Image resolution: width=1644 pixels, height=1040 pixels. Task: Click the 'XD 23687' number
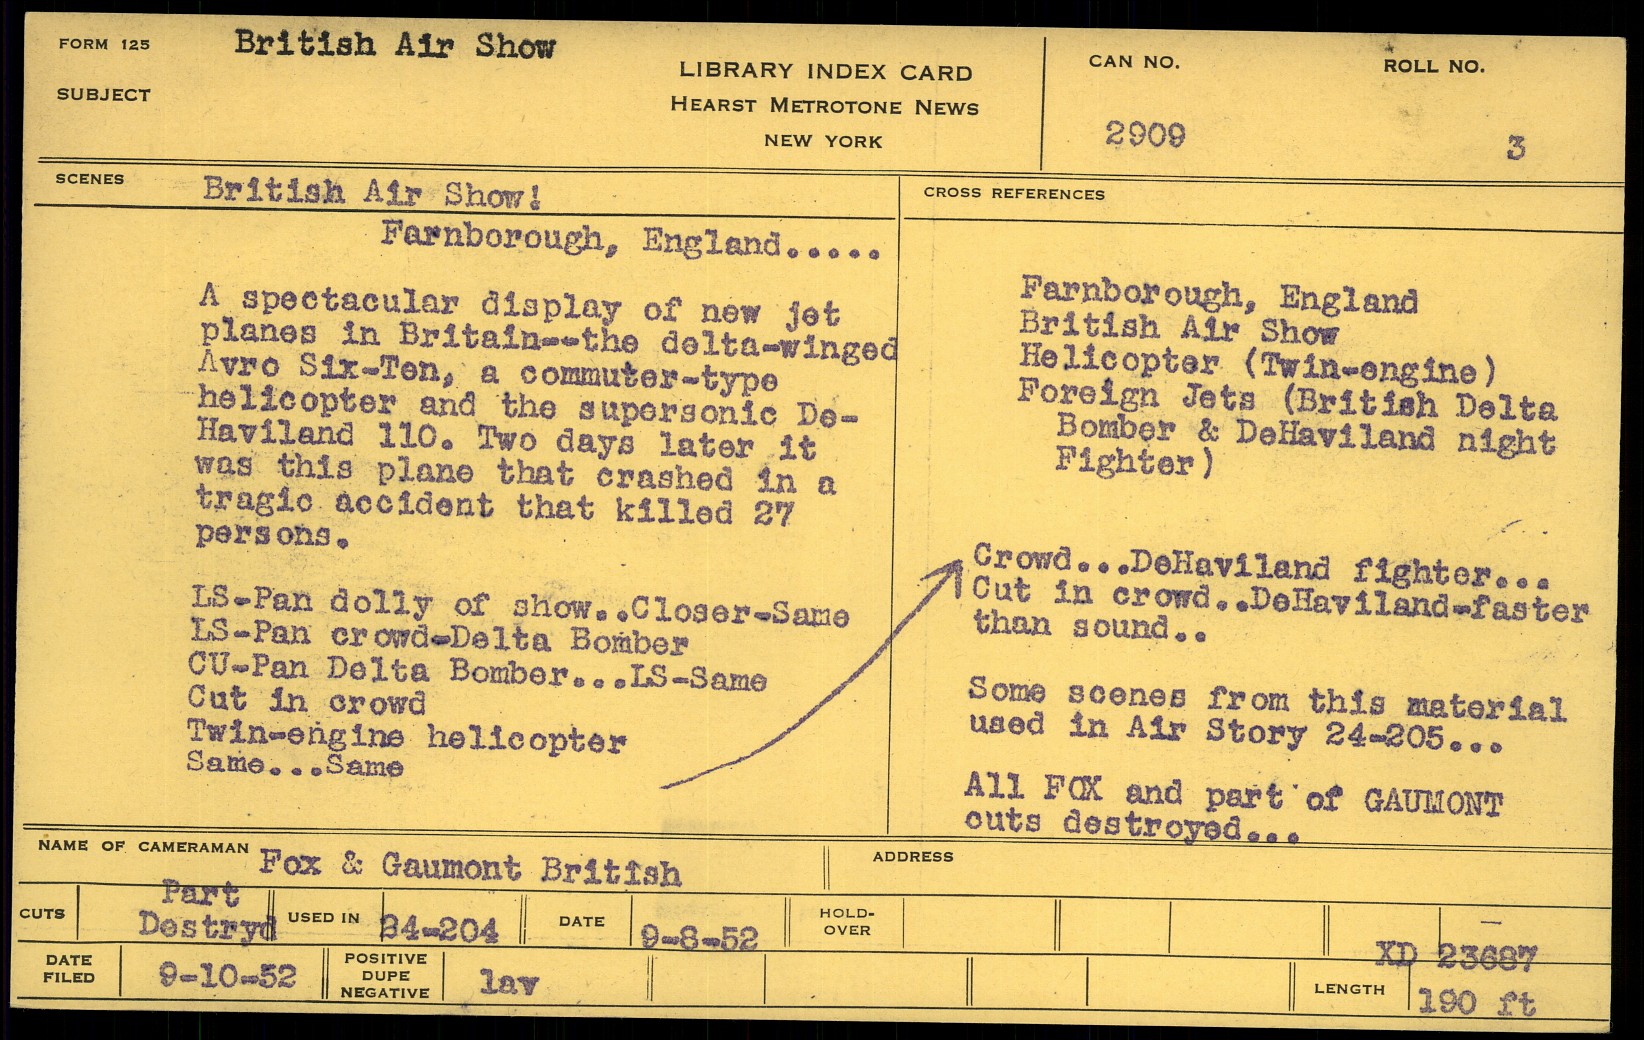point(1455,957)
